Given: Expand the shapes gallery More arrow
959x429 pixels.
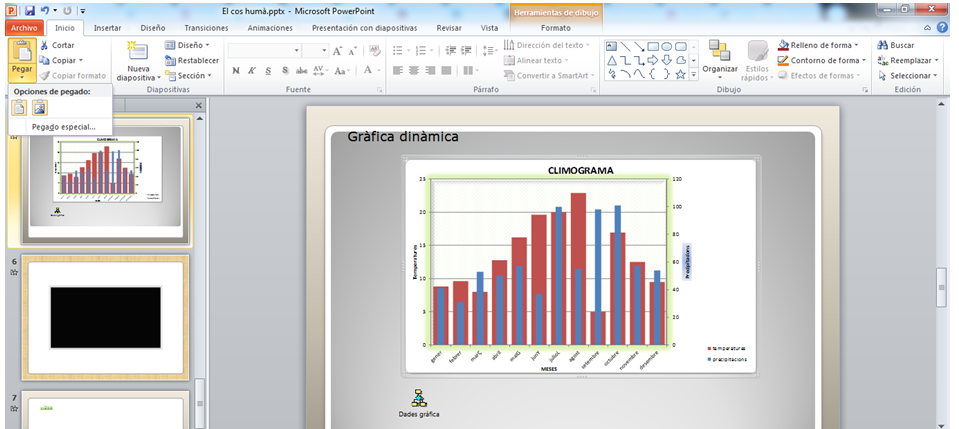Looking at the screenshot, I should click(694, 75).
